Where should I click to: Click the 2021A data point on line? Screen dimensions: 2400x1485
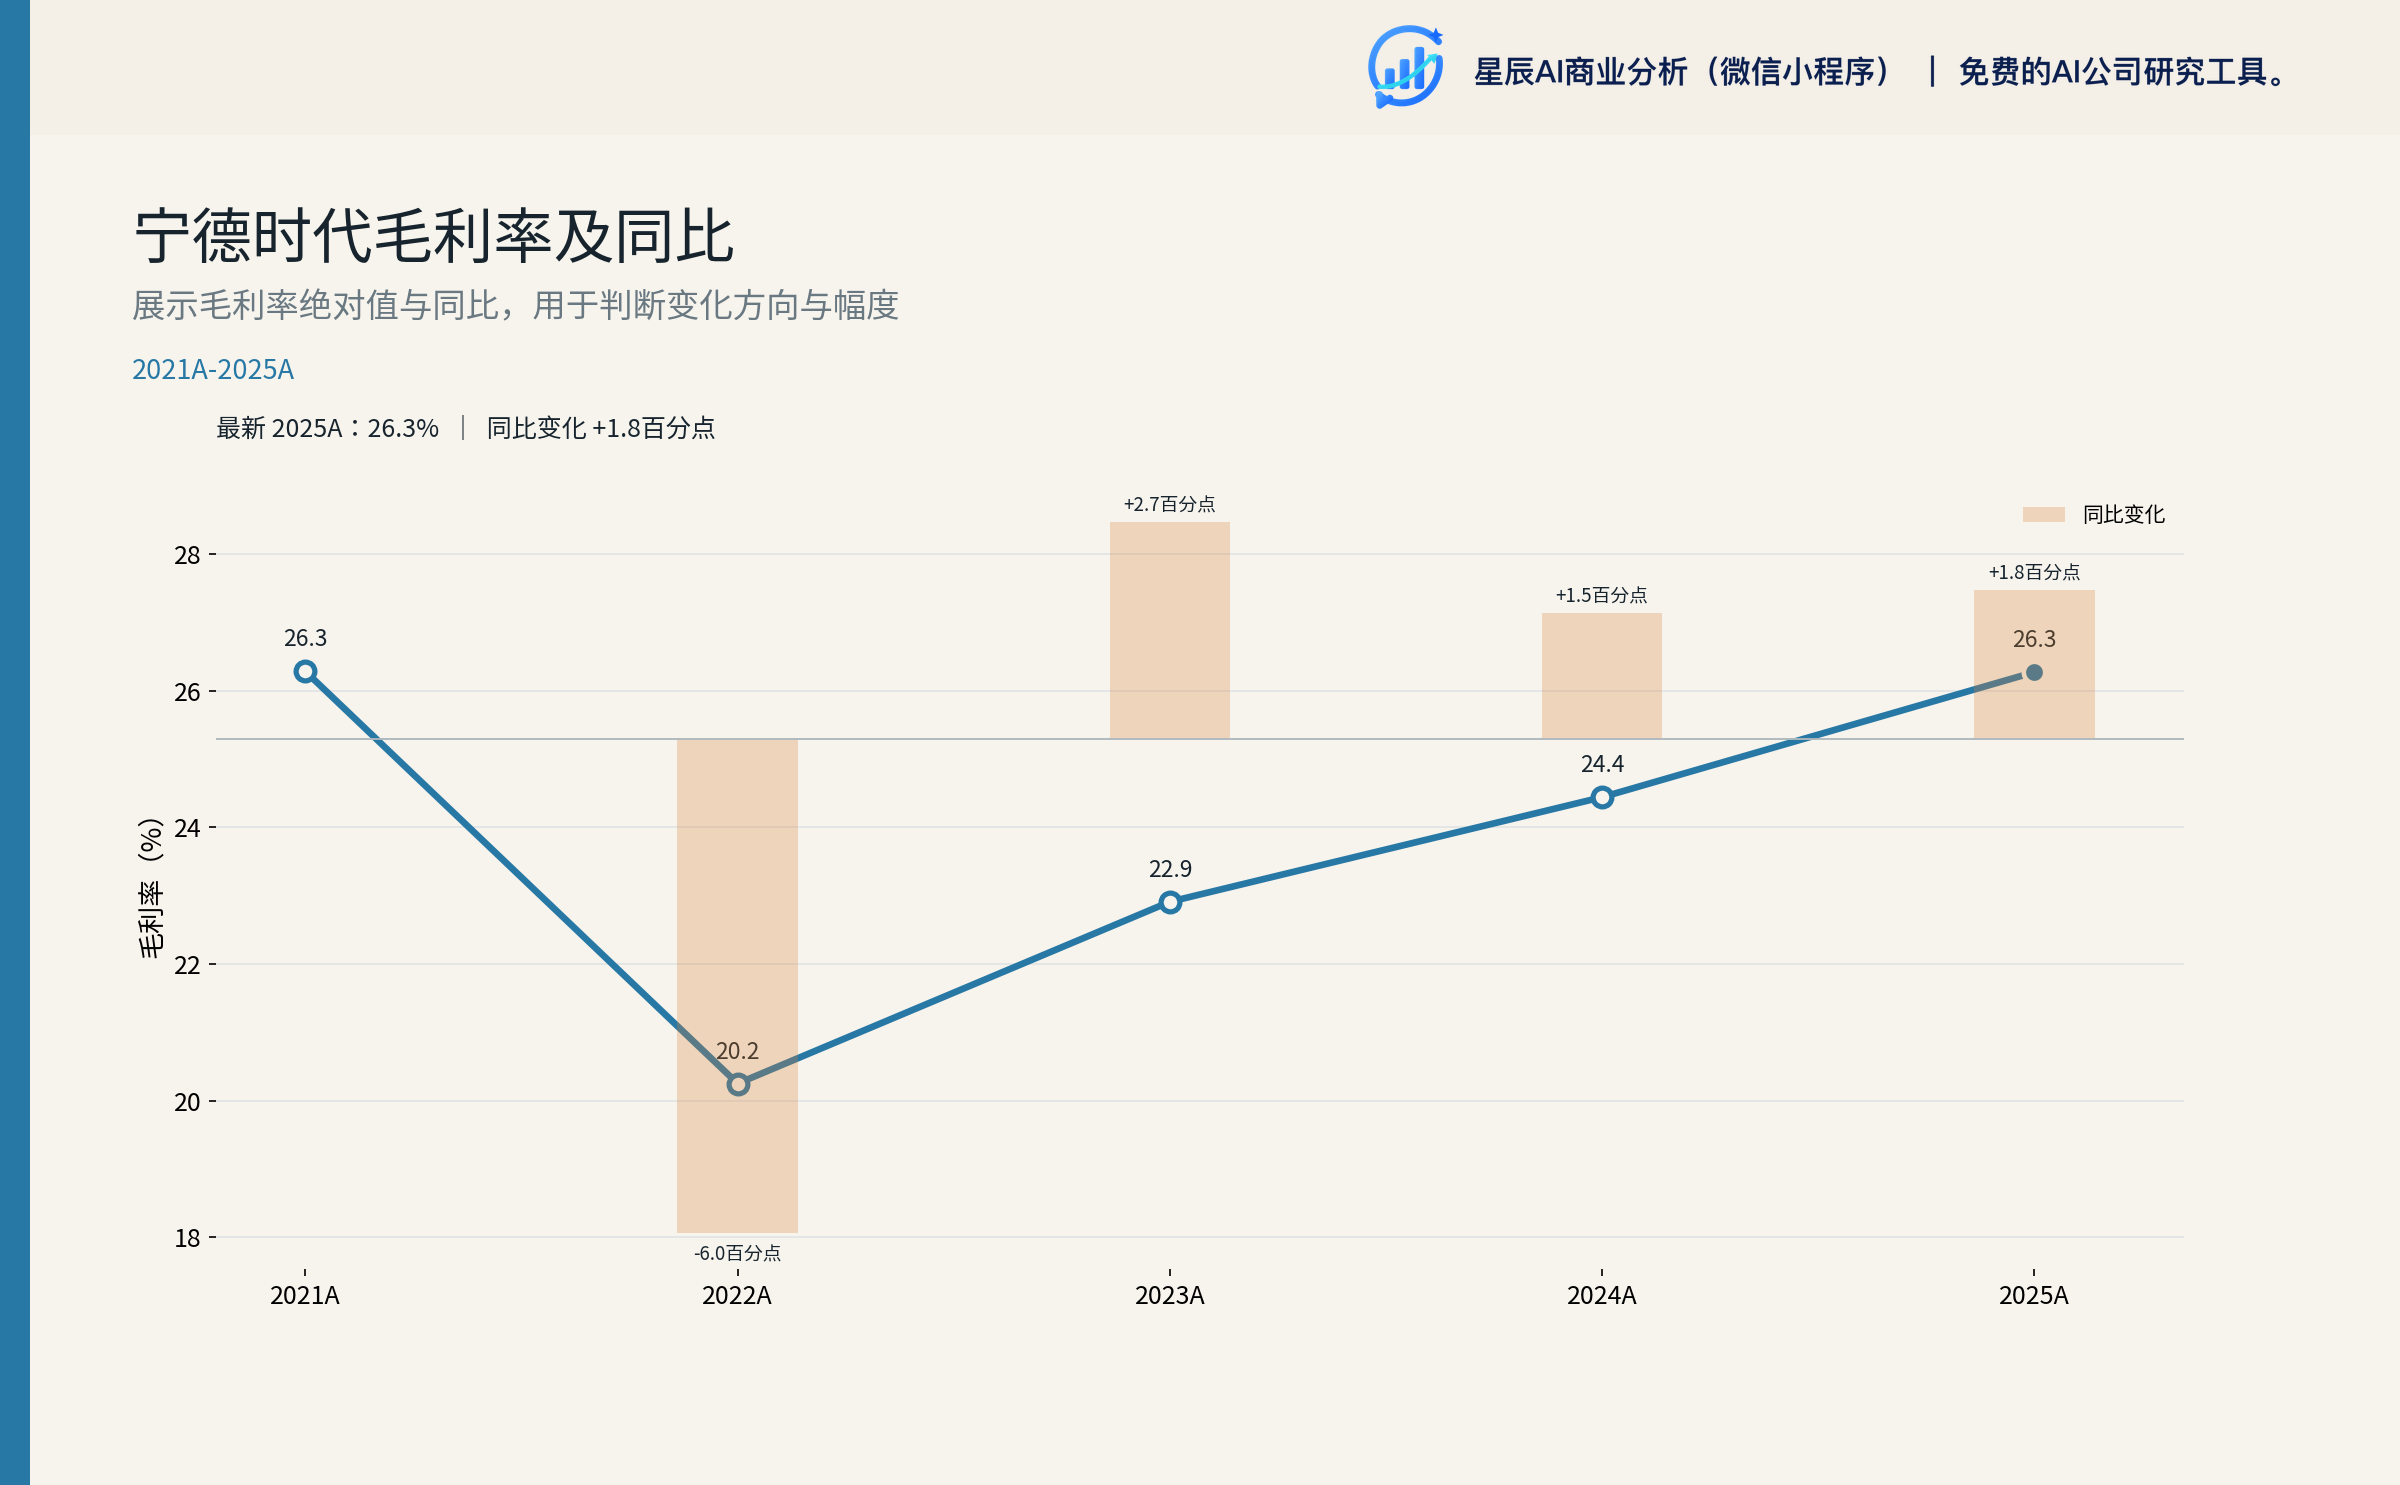pos(306,672)
